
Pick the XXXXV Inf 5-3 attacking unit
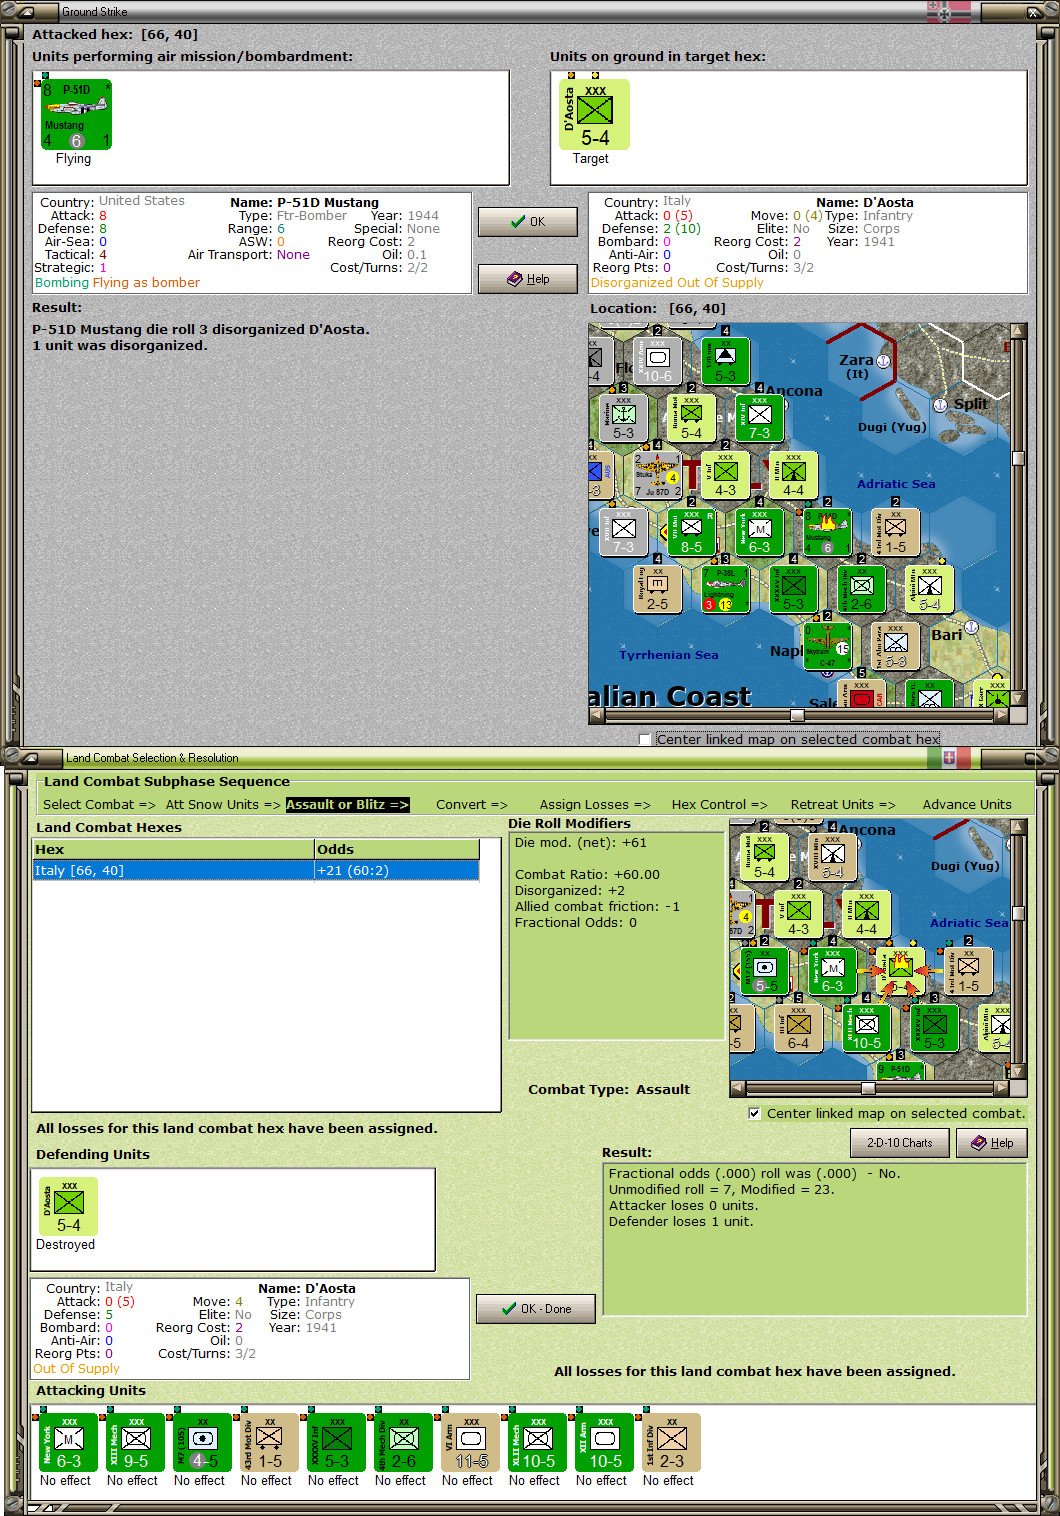pyautogui.click(x=337, y=1442)
